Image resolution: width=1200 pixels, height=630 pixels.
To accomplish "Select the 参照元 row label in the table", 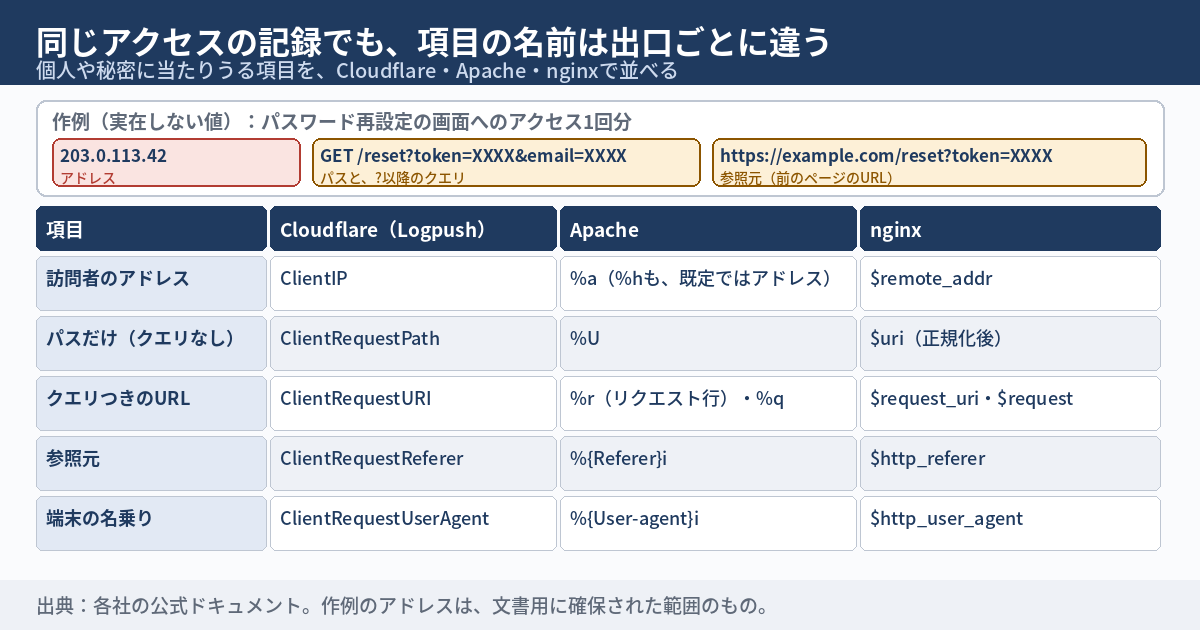I will 152,463.
